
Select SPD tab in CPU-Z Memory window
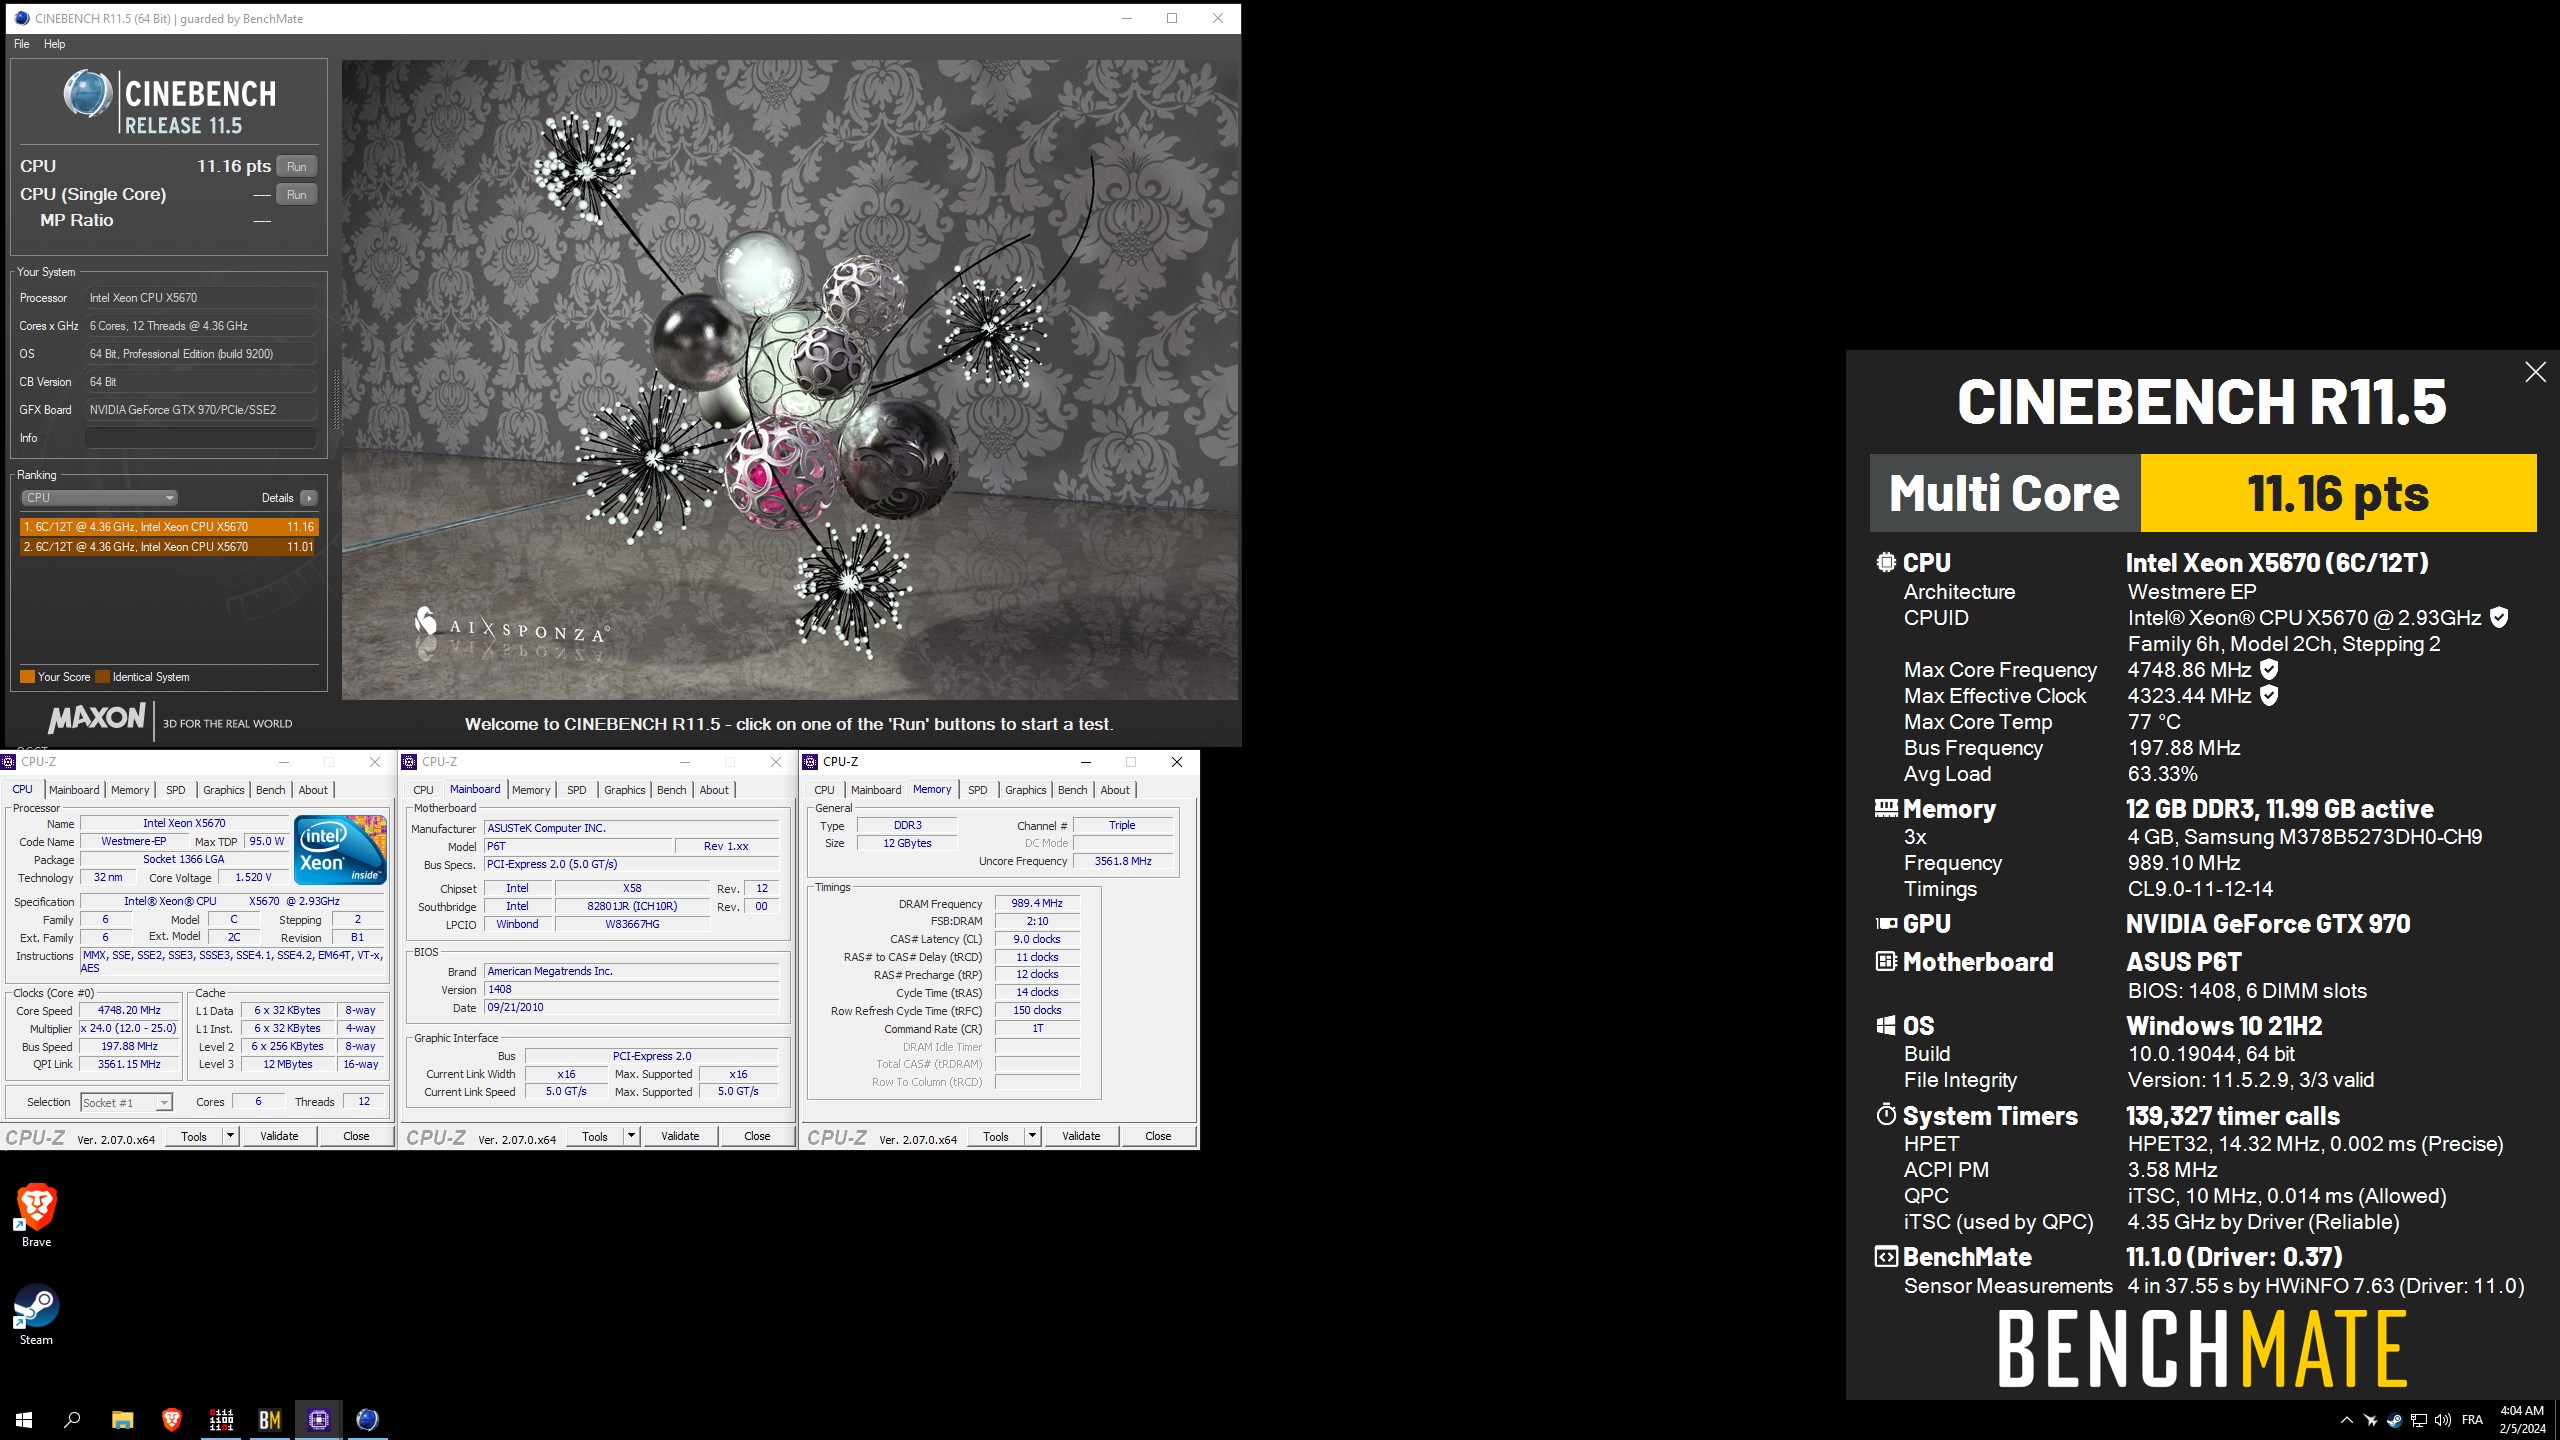point(977,790)
